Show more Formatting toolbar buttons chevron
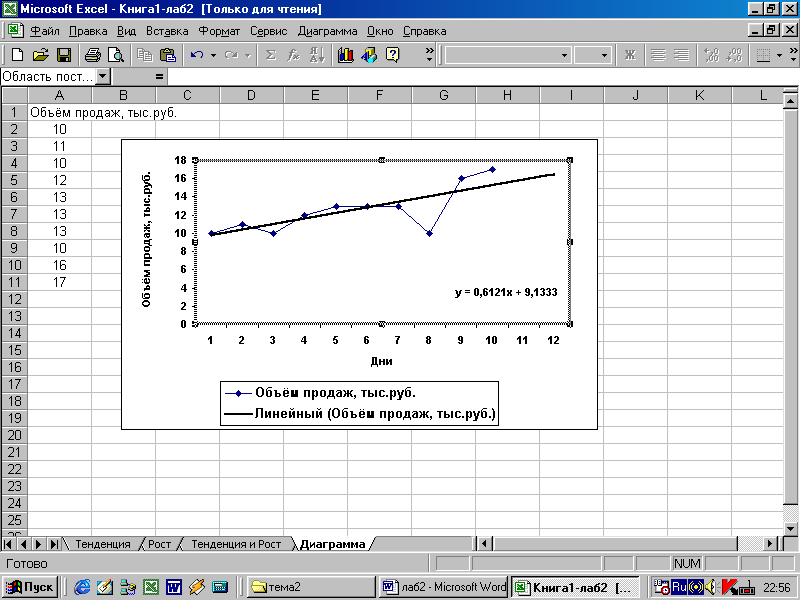 (793, 55)
